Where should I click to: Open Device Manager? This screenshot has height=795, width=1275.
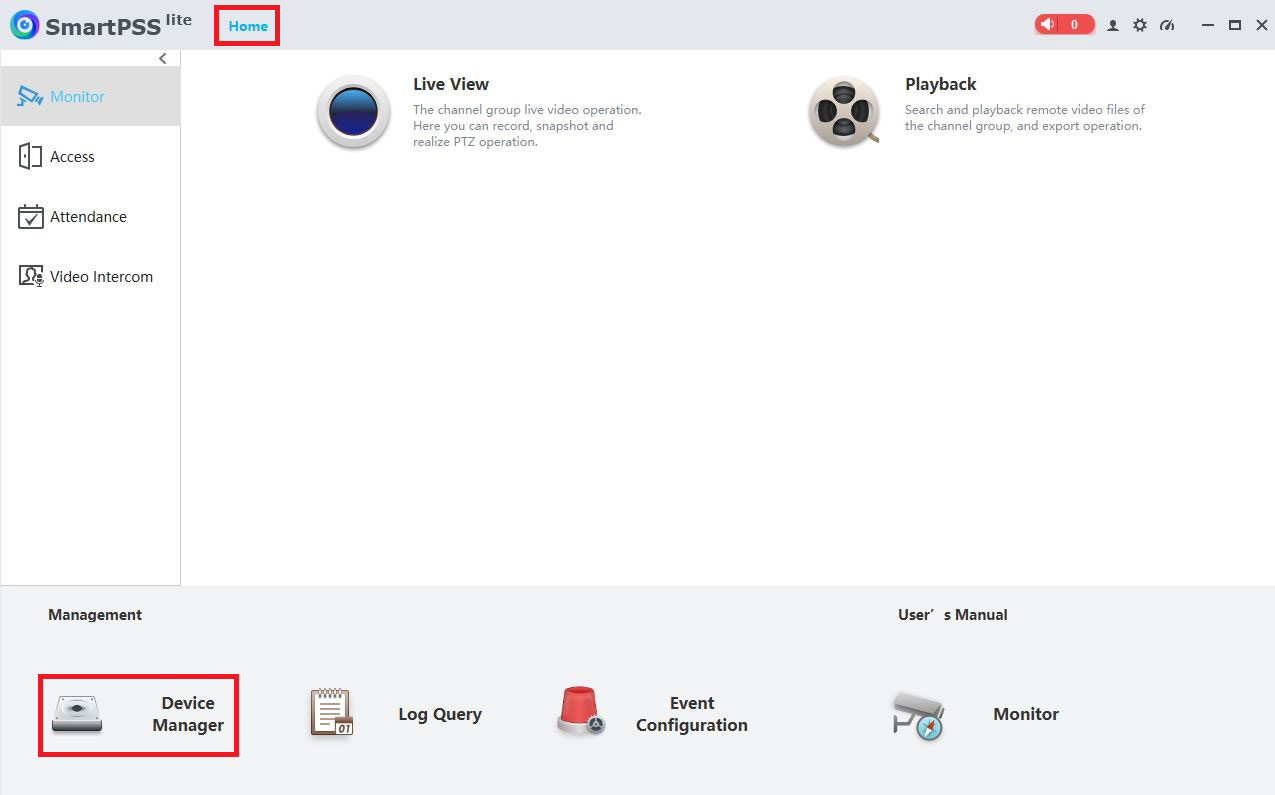138,714
